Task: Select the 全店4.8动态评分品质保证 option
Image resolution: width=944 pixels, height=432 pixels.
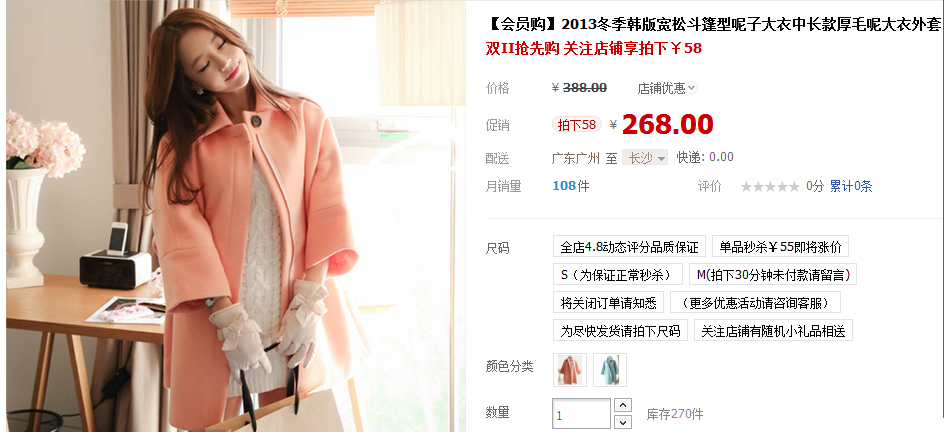Action: 629,247
